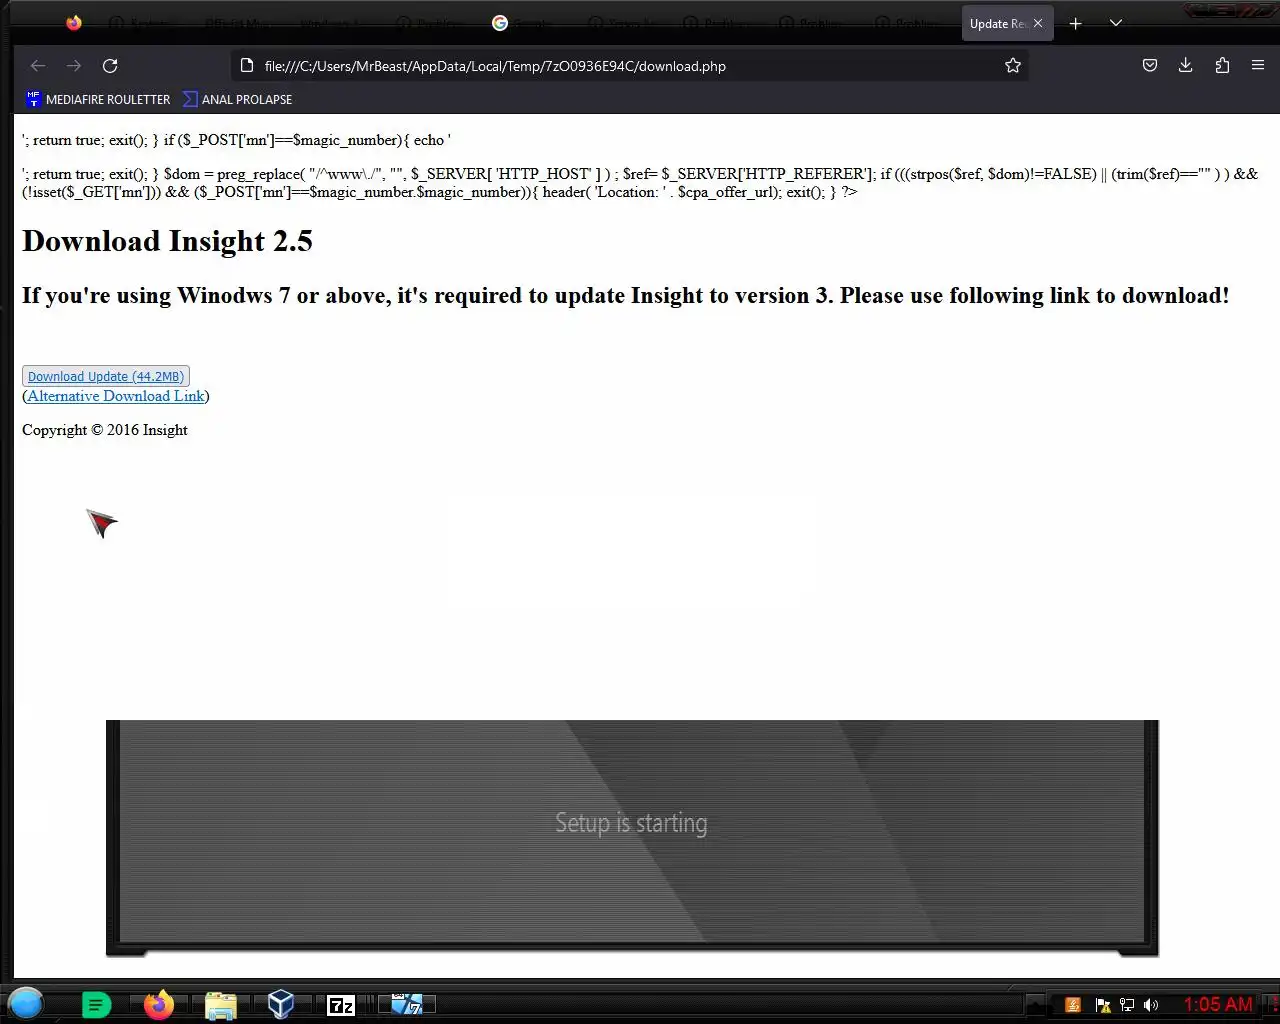The image size is (1280, 1024).
Task: Open the Windows 7 setup taskbar icon
Action: (406, 1004)
